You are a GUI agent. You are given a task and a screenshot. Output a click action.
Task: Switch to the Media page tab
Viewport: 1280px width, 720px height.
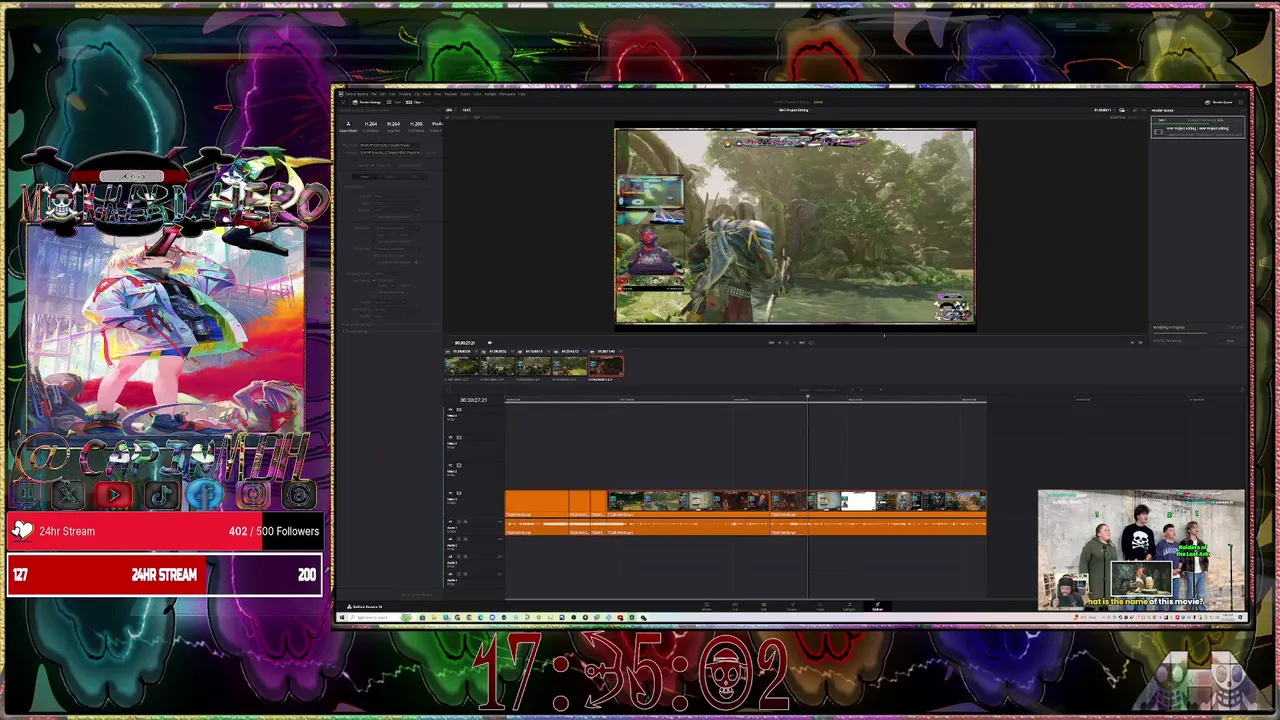pos(707,606)
